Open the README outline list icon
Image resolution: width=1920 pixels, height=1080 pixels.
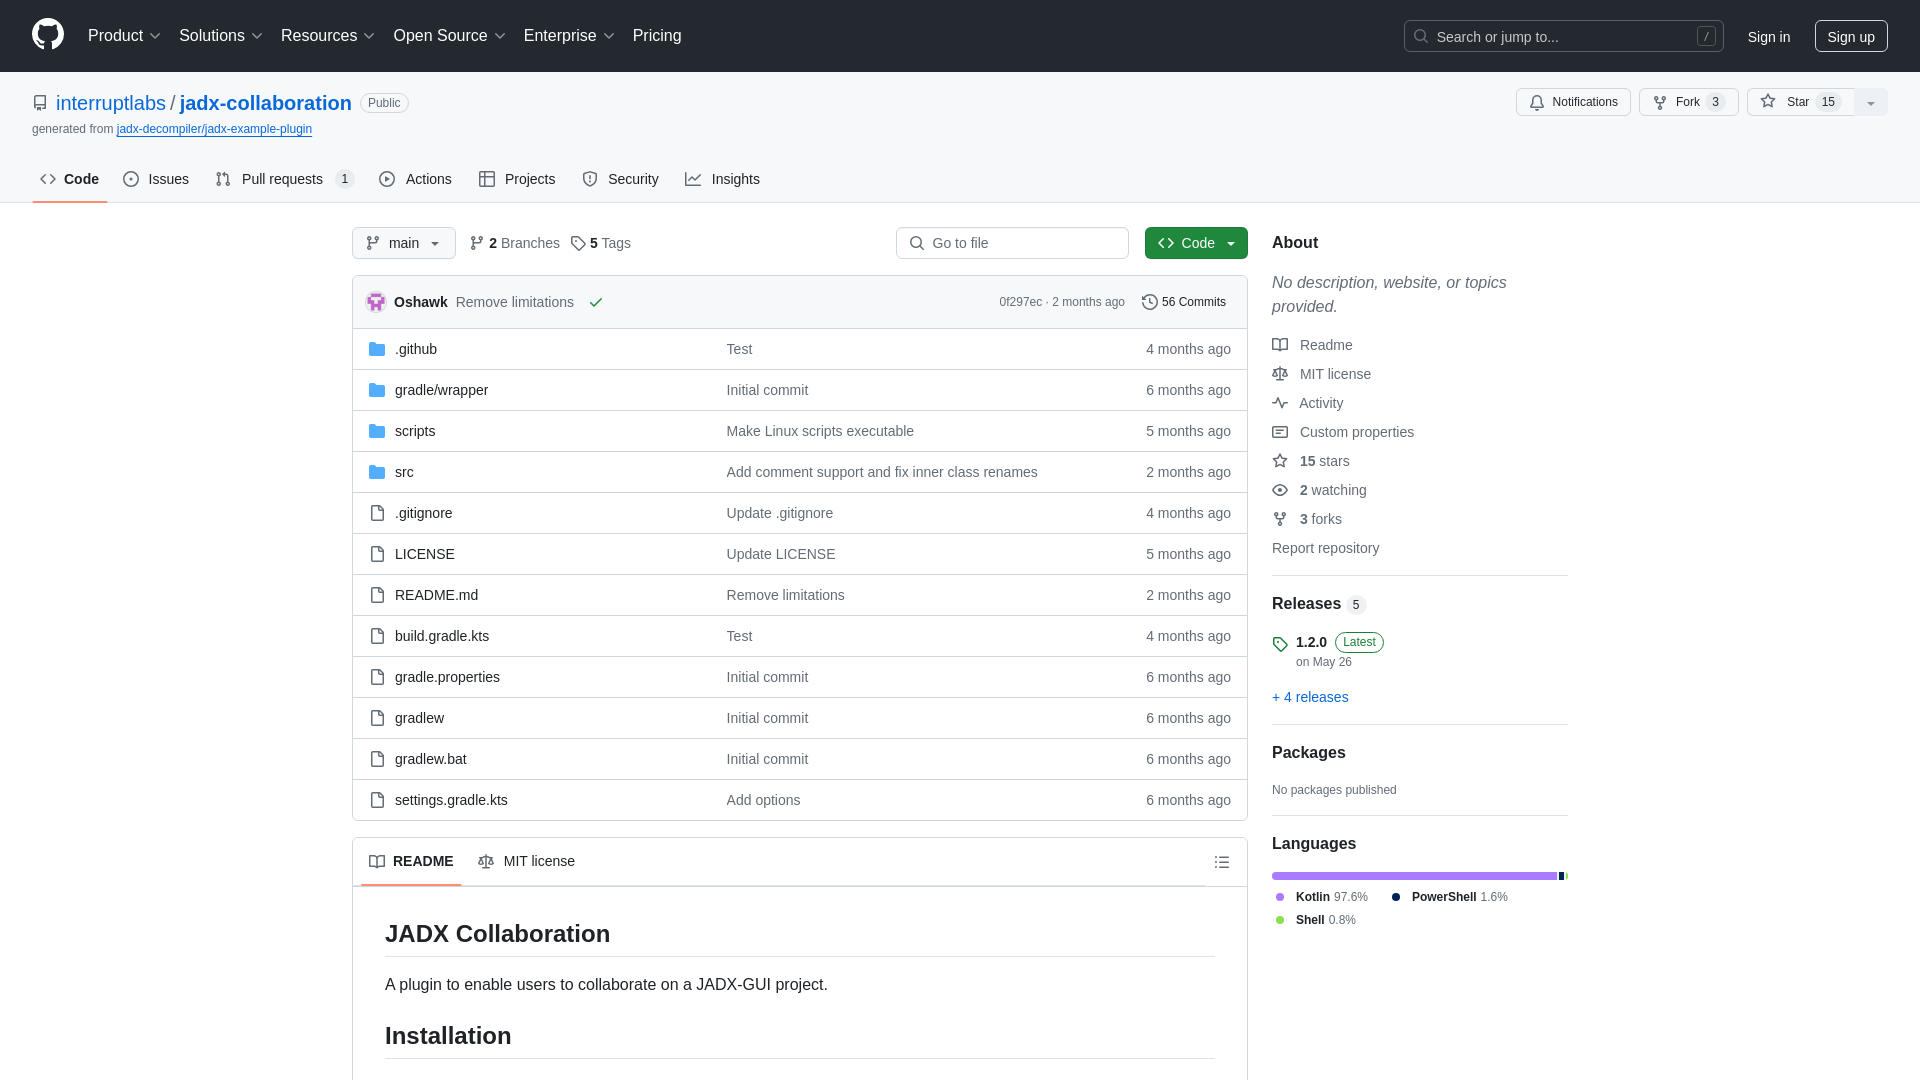(1222, 862)
